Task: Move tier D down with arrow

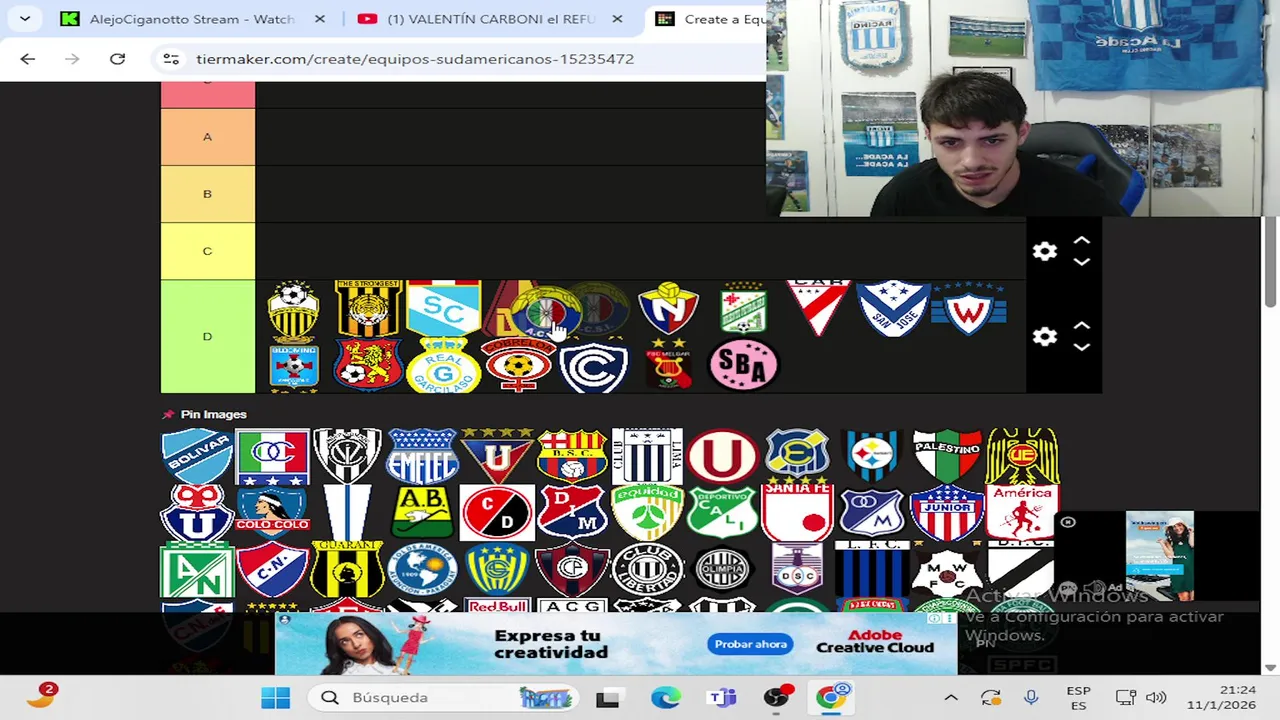Action: pyautogui.click(x=1081, y=348)
